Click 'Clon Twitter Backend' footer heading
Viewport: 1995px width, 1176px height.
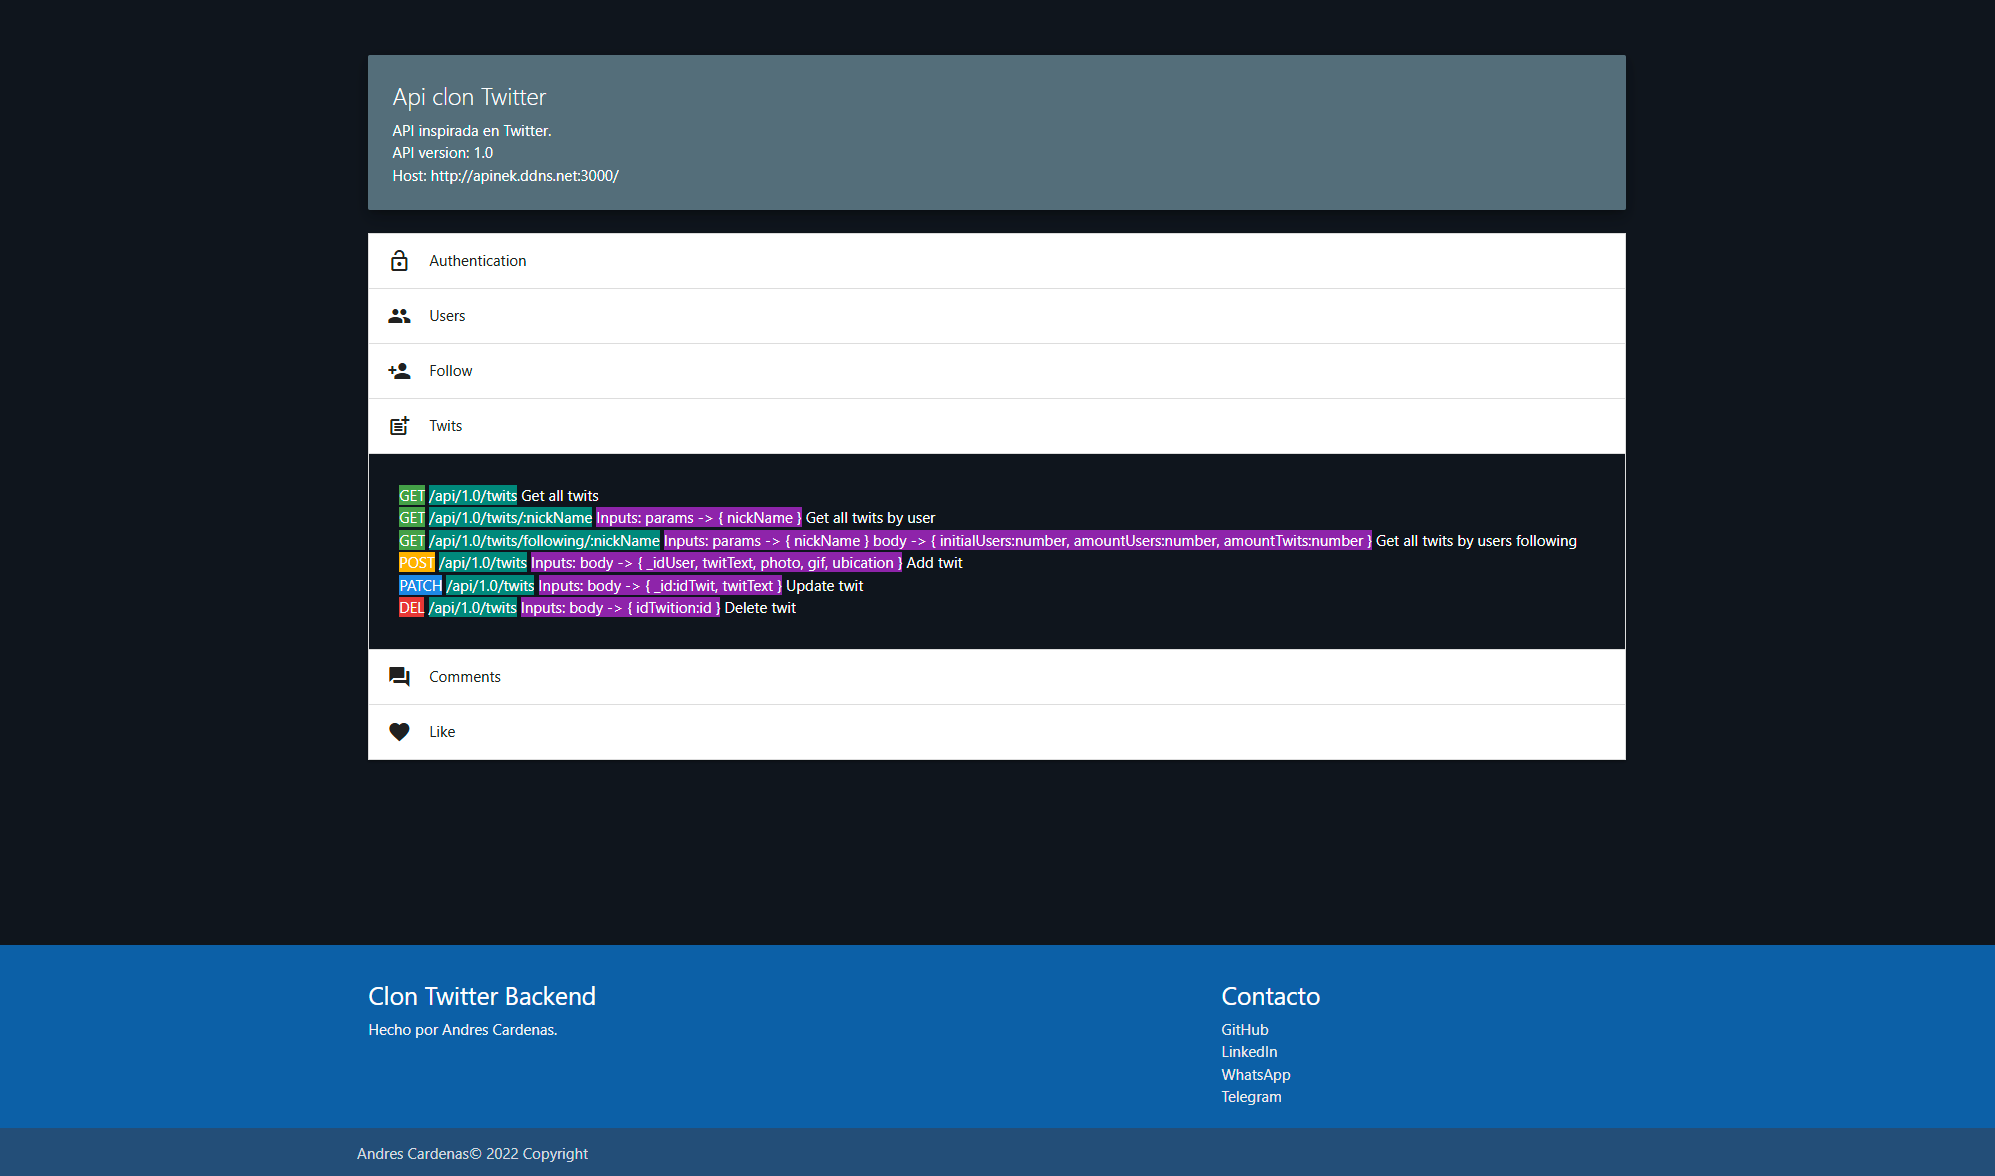[482, 997]
